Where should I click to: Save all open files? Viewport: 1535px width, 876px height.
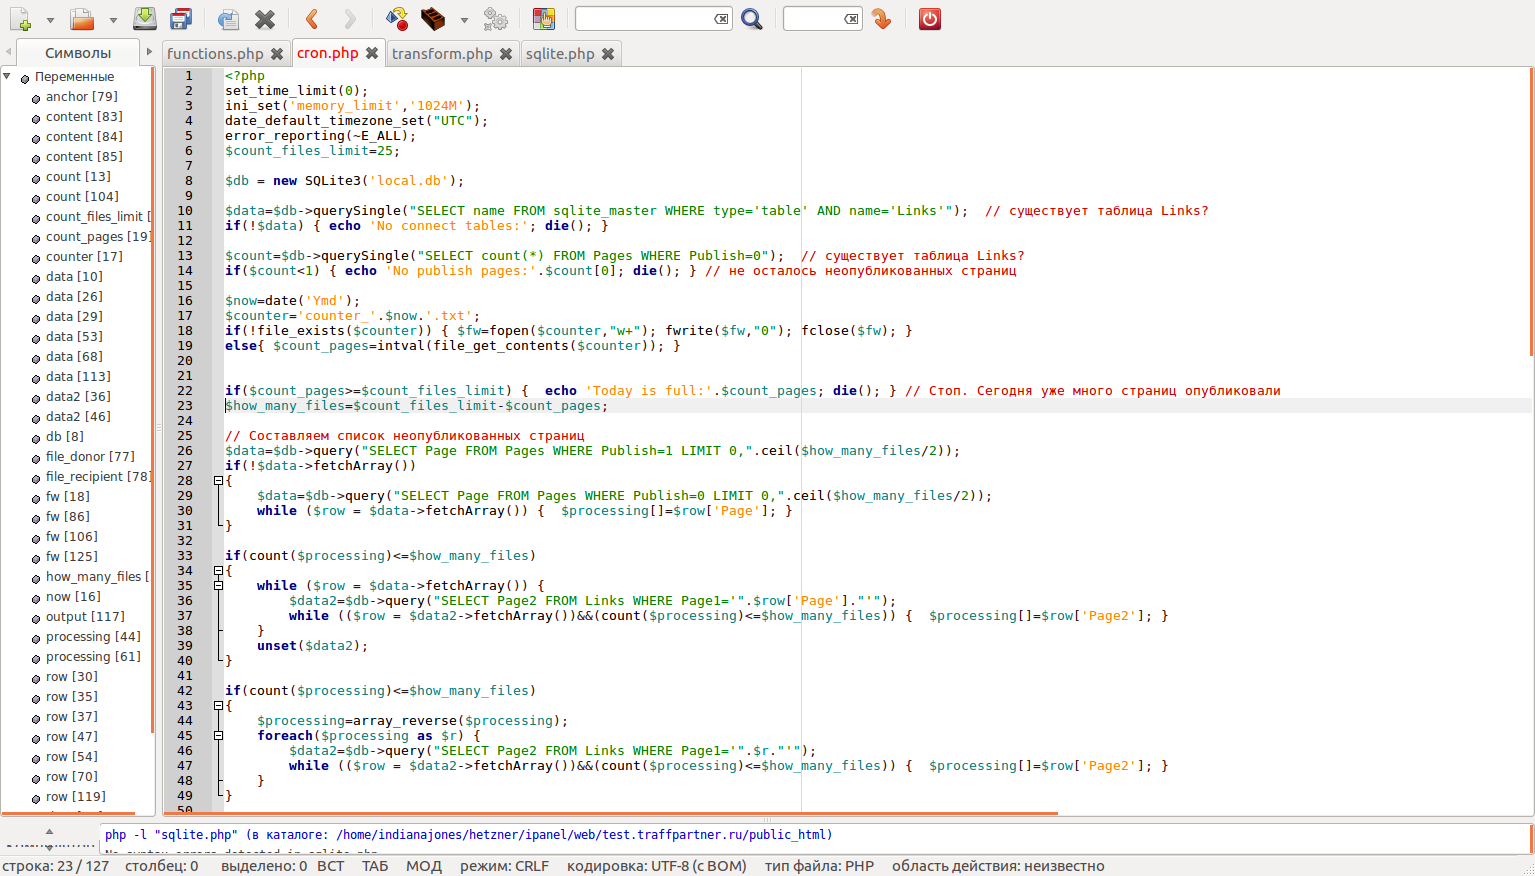coord(181,19)
